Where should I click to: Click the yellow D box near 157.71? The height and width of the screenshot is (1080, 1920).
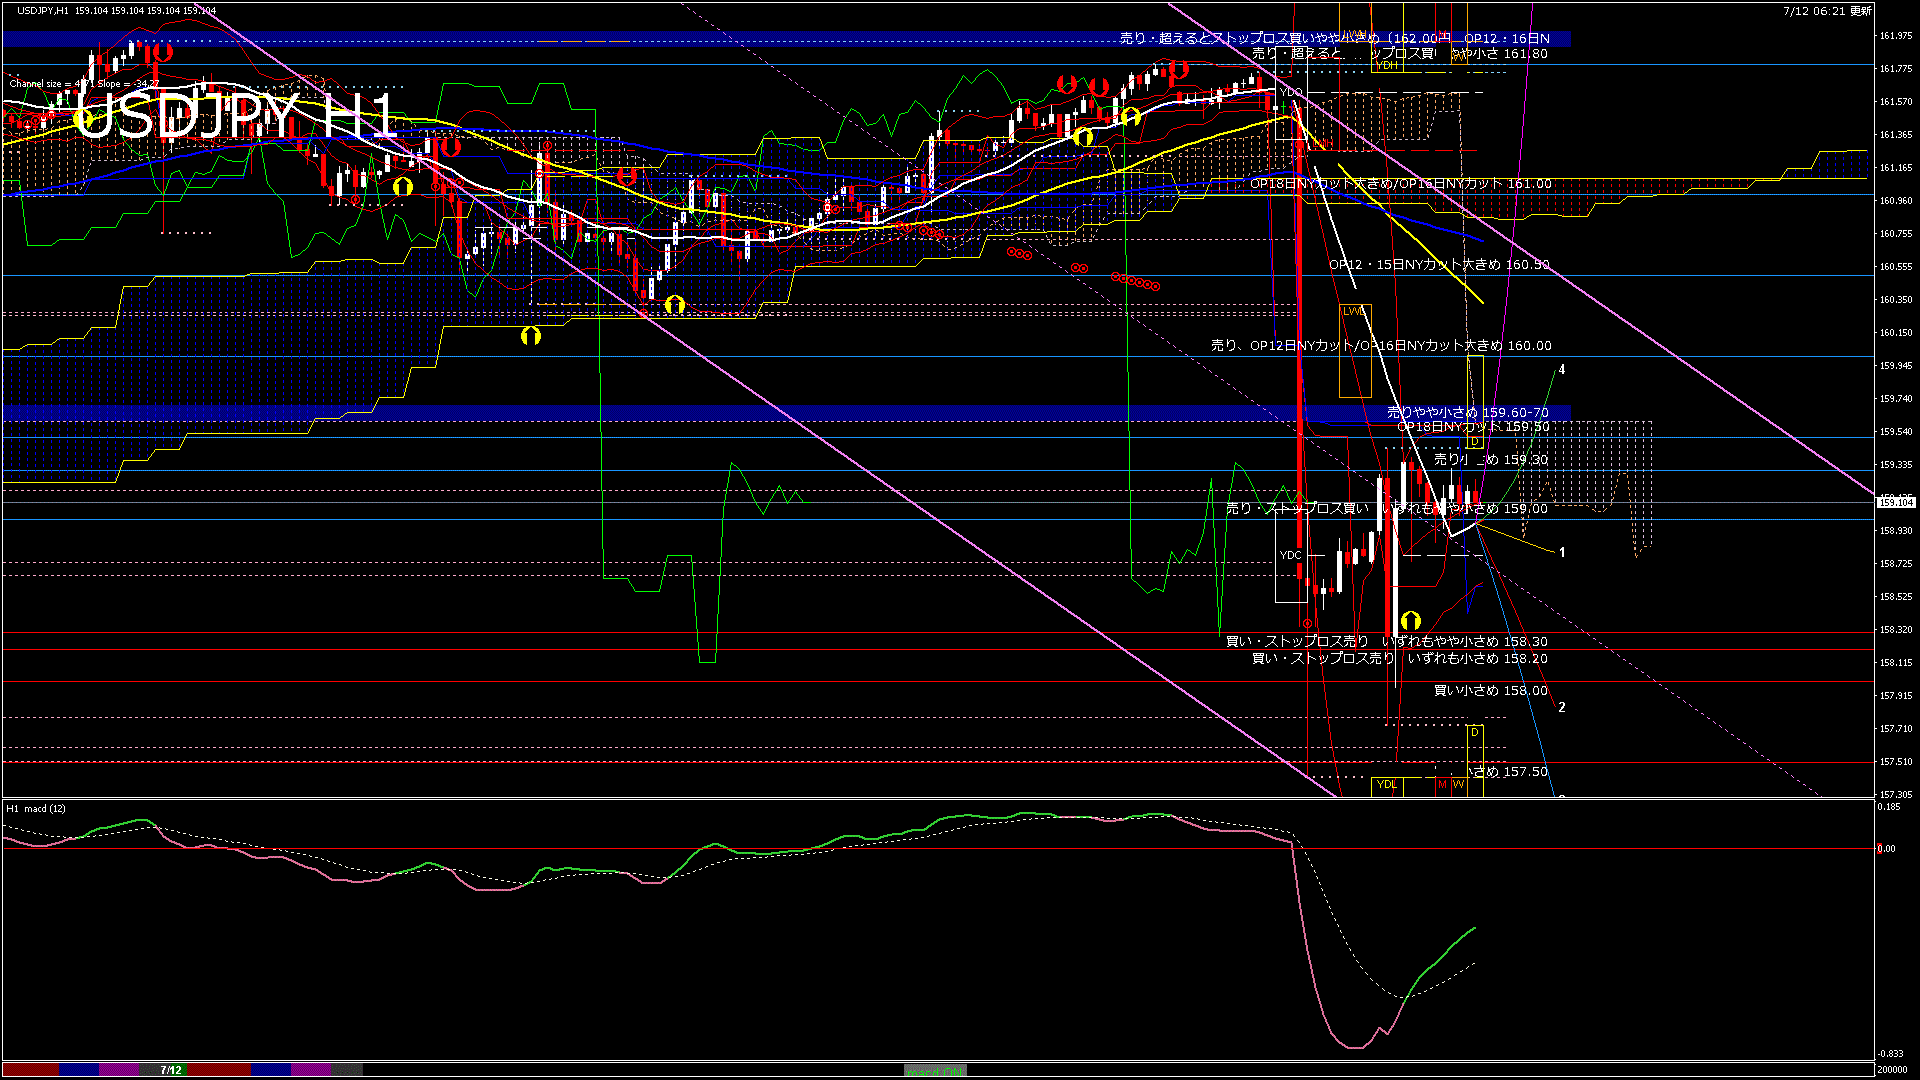[1475, 733]
